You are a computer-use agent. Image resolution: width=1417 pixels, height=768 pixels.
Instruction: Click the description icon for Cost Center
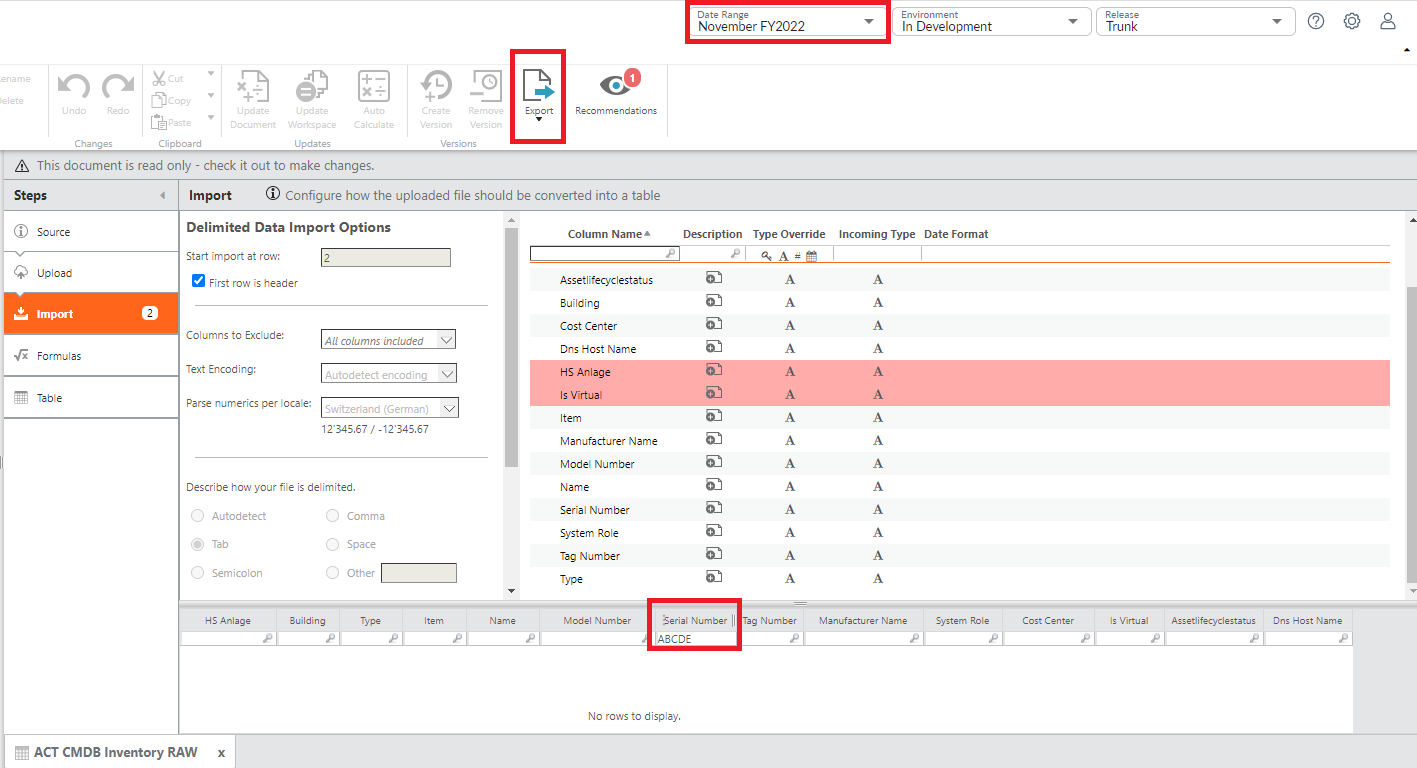713,325
